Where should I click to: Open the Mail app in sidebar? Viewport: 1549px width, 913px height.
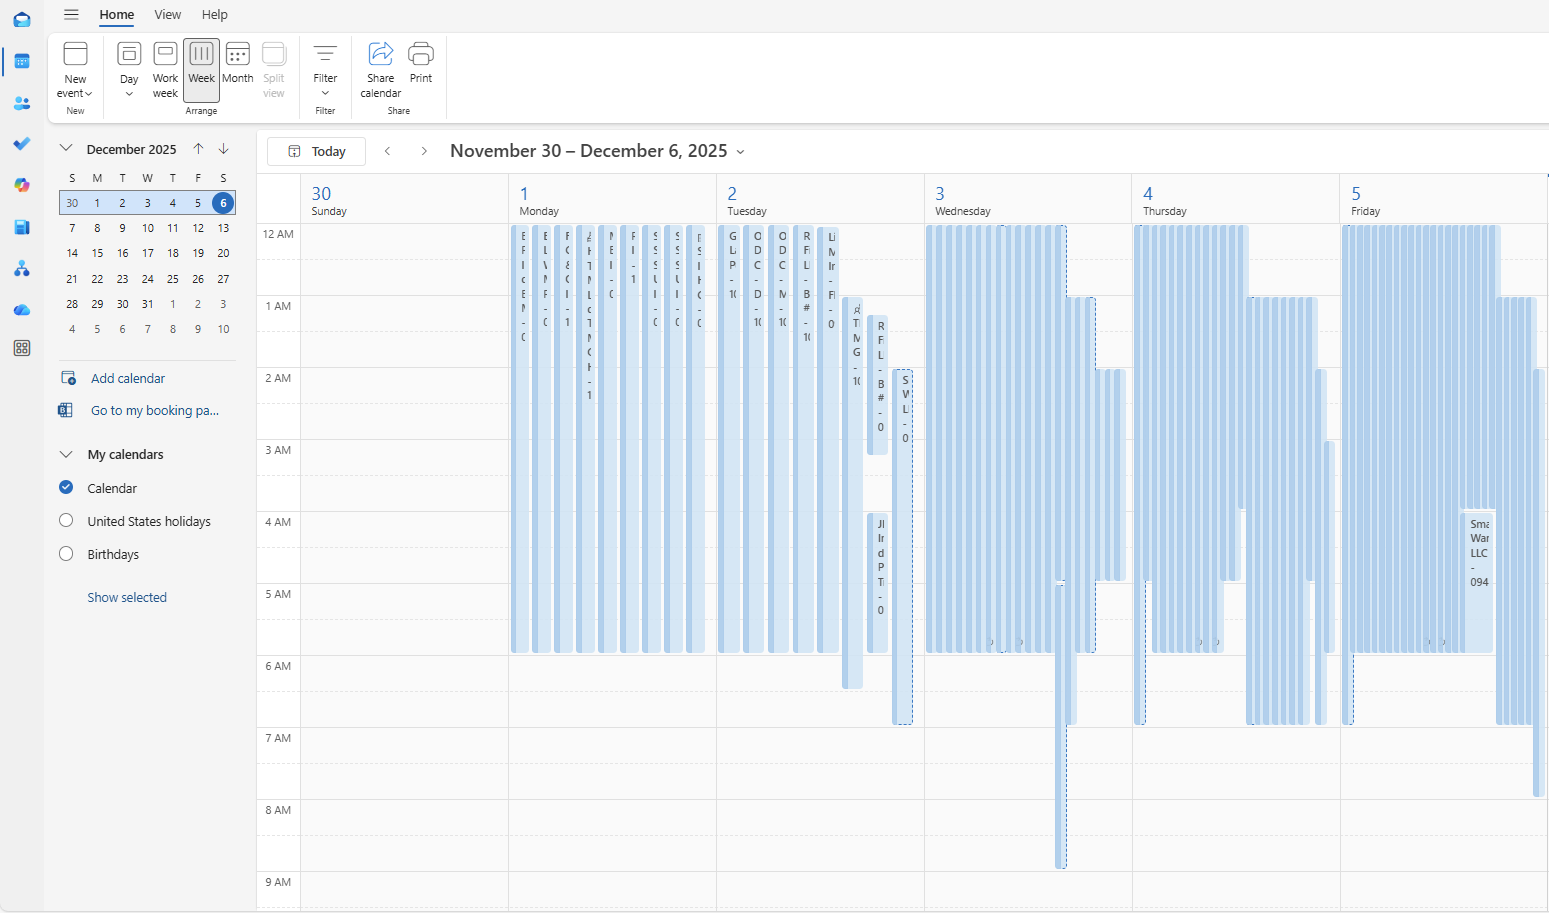point(22,20)
